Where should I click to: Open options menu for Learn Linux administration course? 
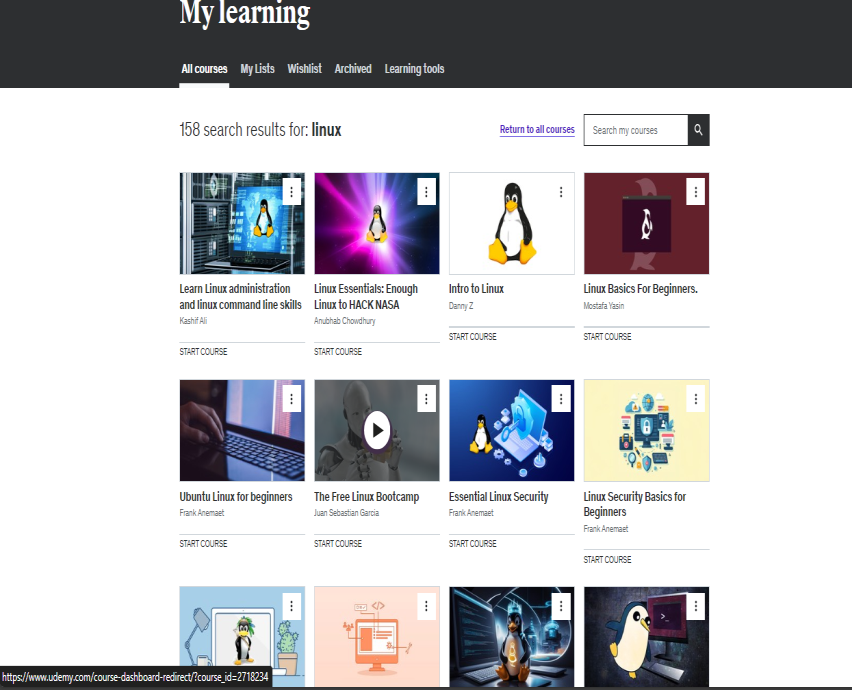291,192
